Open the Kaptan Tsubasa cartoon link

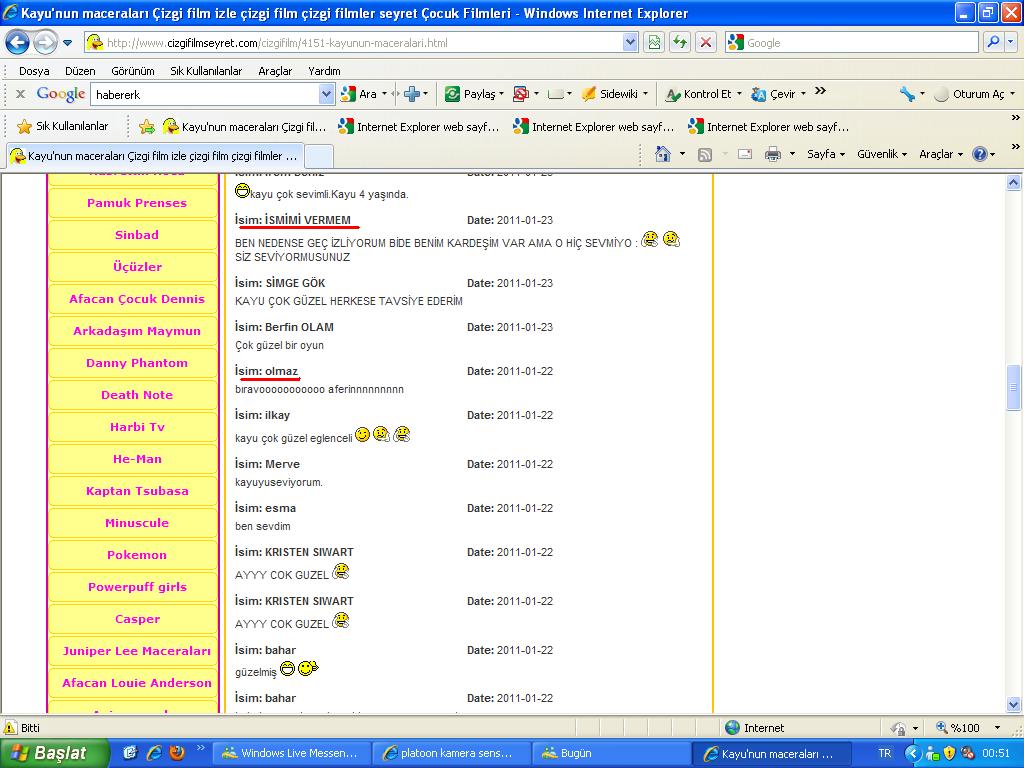coord(137,491)
